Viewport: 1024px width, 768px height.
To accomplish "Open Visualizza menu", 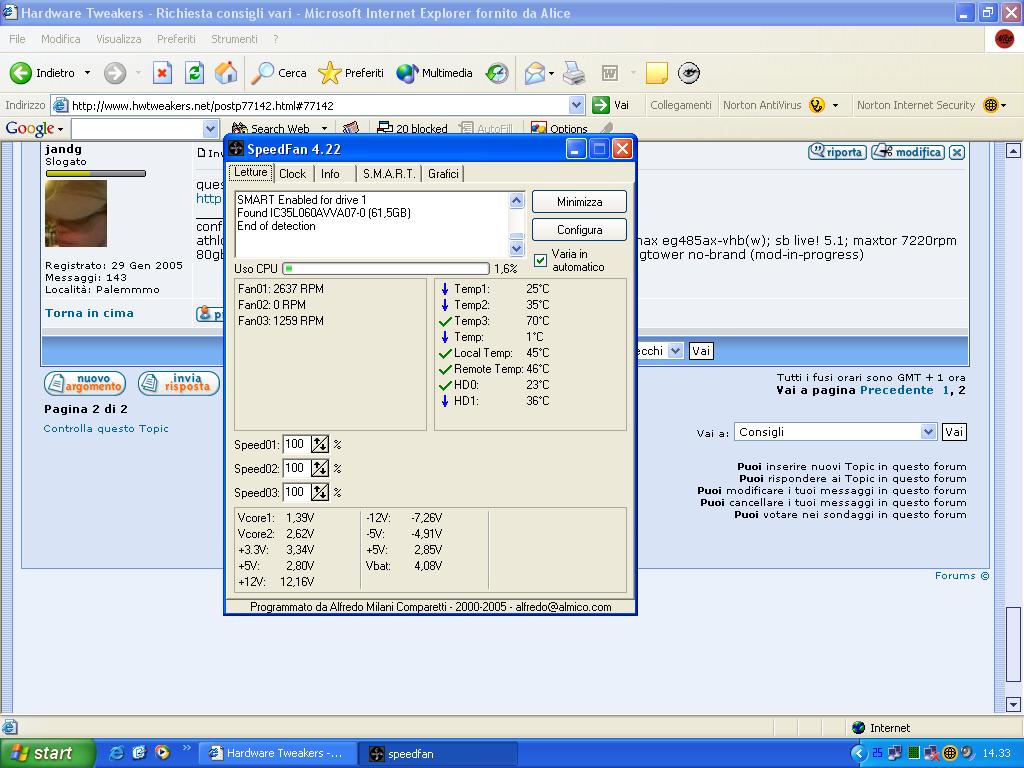I will point(119,39).
